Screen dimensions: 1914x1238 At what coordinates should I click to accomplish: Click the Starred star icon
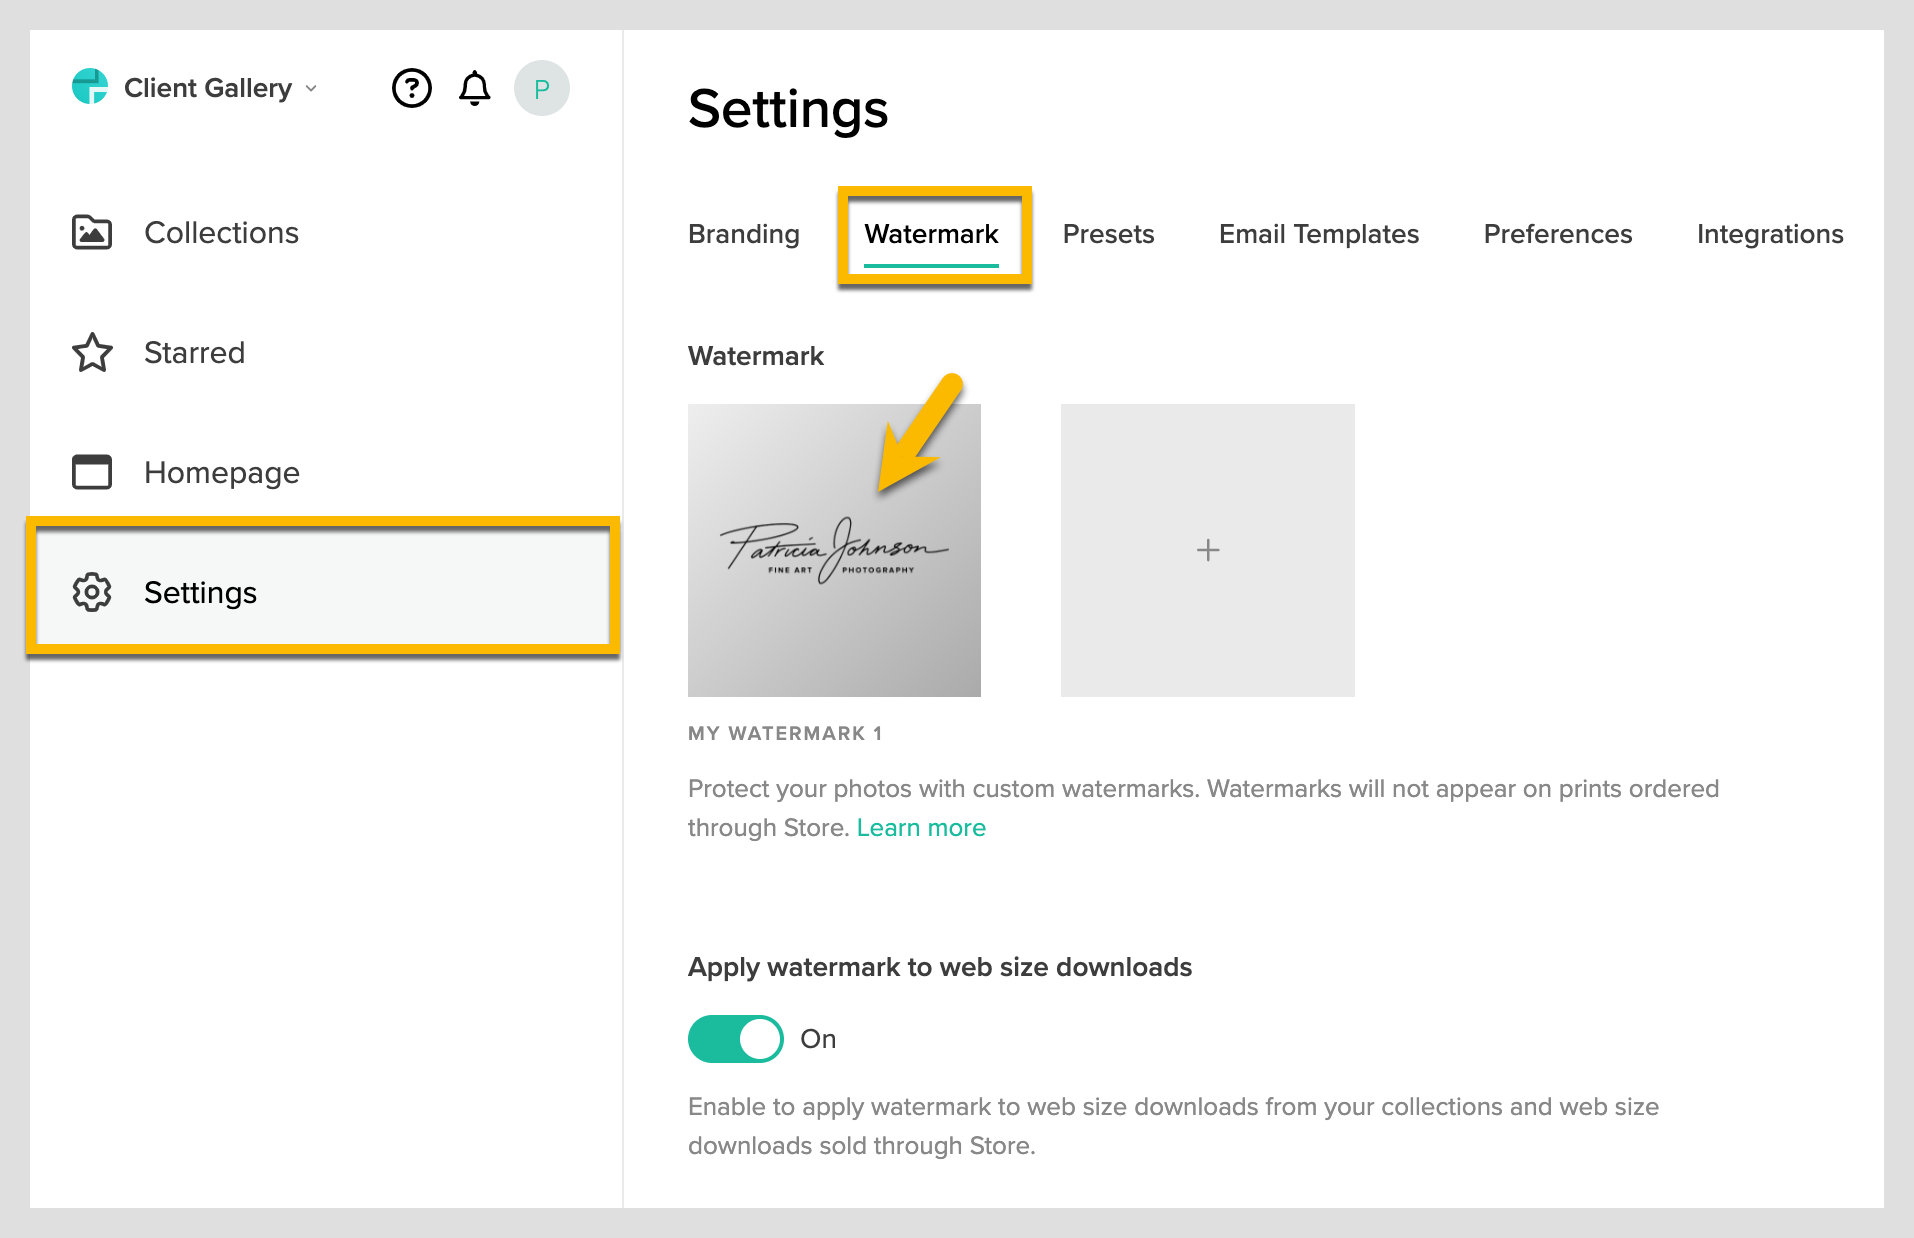click(91, 352)
